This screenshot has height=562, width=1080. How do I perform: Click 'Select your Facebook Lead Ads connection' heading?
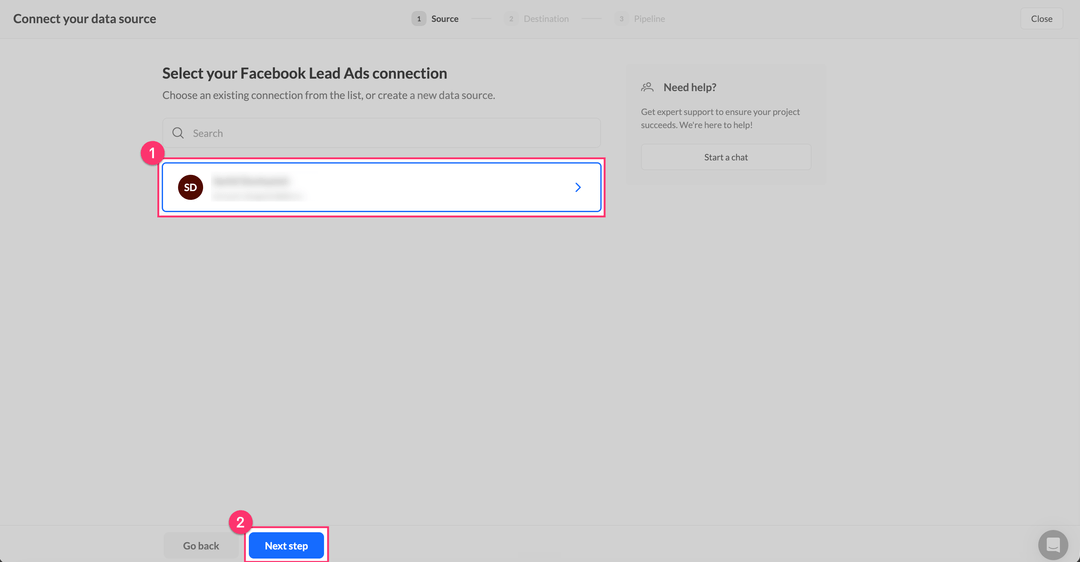point(304,73)
